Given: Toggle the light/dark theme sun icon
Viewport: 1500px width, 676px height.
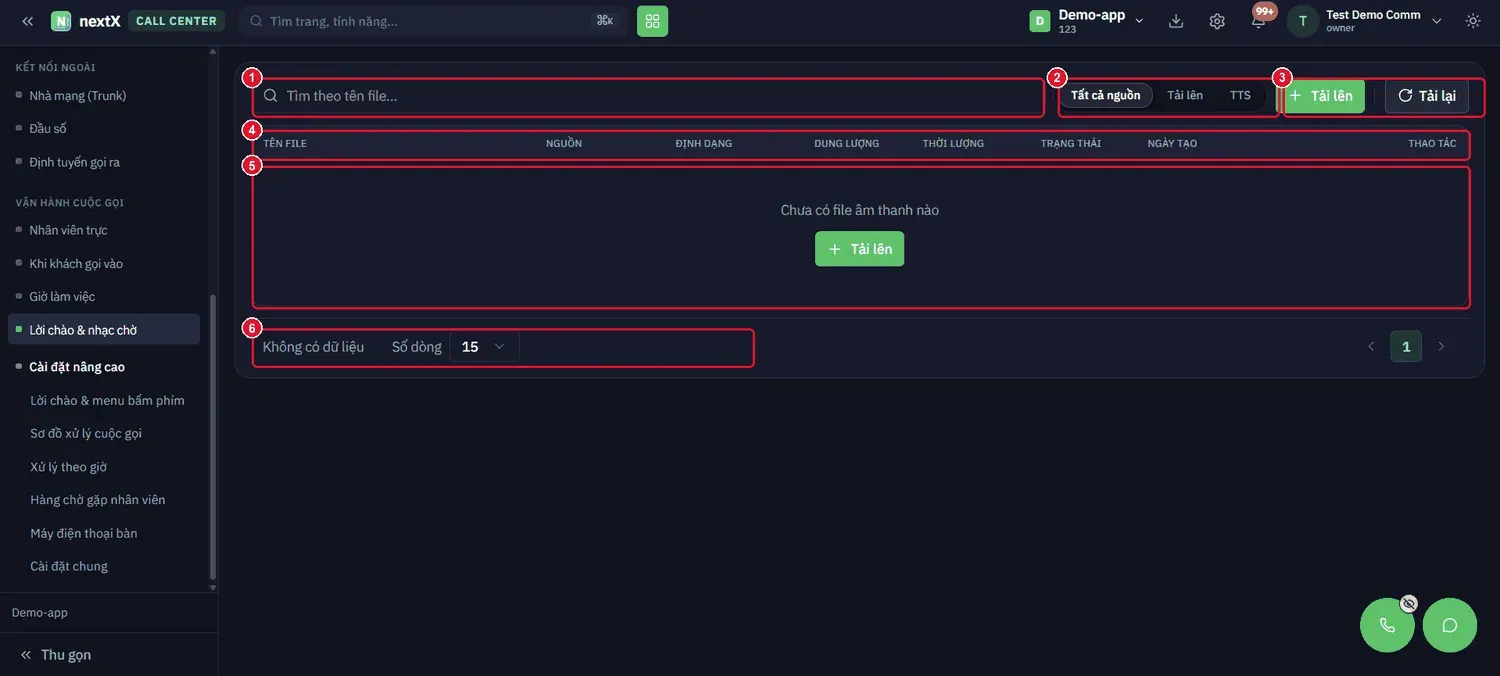Looking at the screenshot, I should (x=1473, y=21).
